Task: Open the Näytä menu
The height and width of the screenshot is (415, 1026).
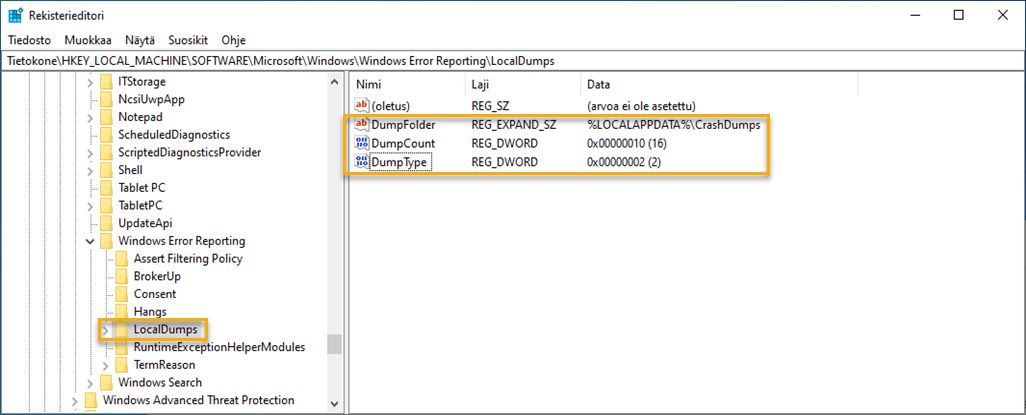Action: [x=140, y=40]
